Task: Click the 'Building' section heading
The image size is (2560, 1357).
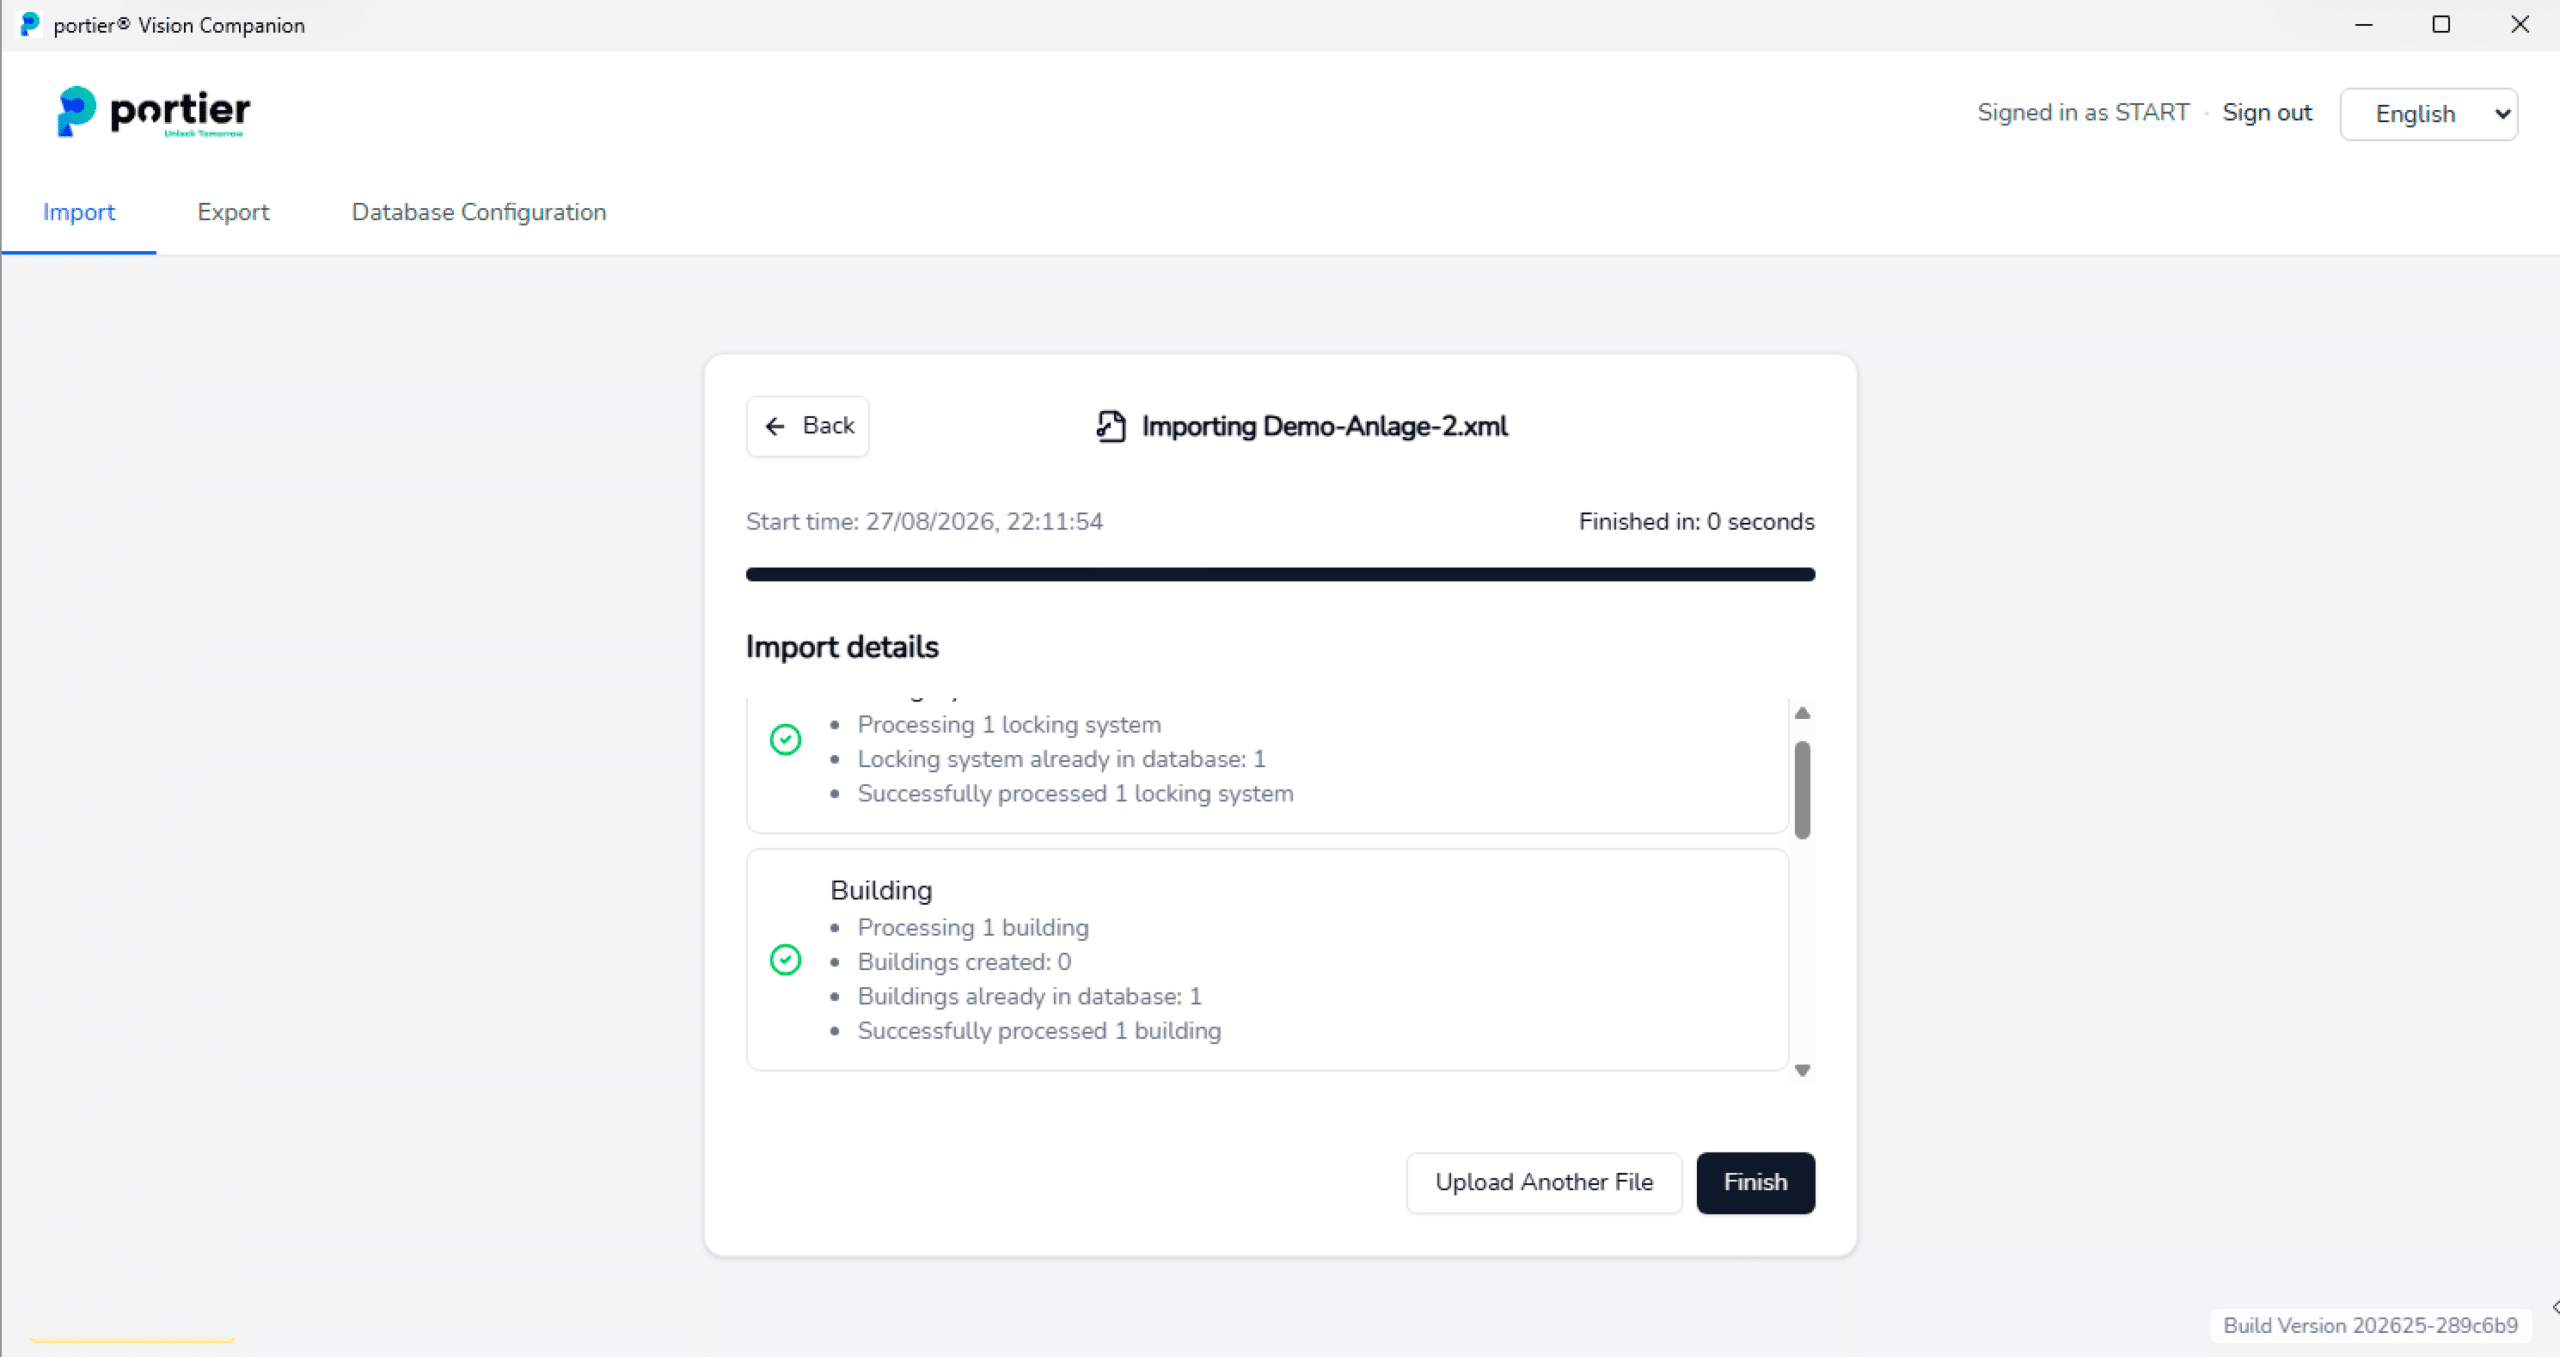Action: coord(881,890)
